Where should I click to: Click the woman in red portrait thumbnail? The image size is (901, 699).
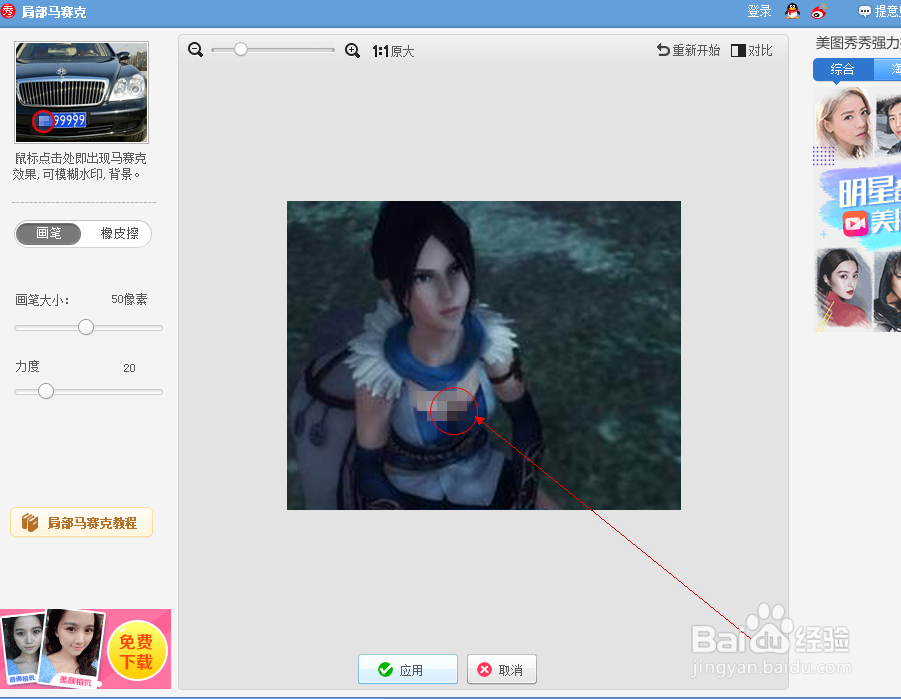click(x=844, y=290)
